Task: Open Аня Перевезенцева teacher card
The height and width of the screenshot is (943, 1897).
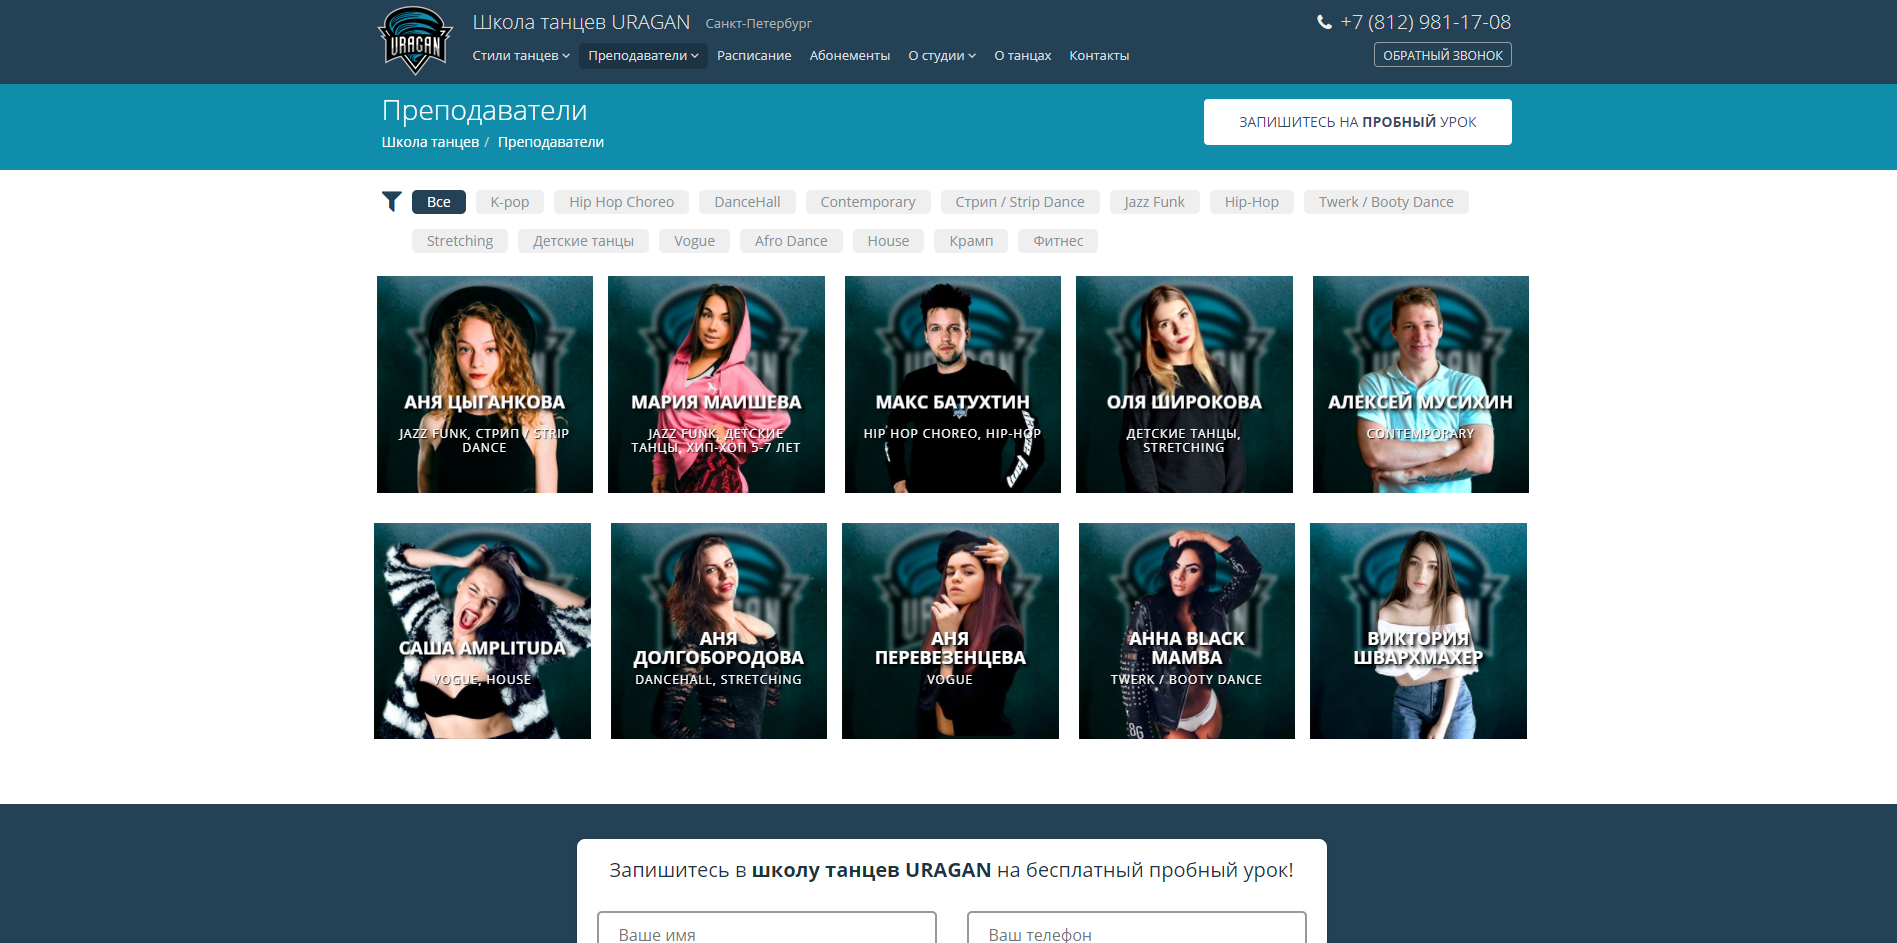Action: pos(950,631)
